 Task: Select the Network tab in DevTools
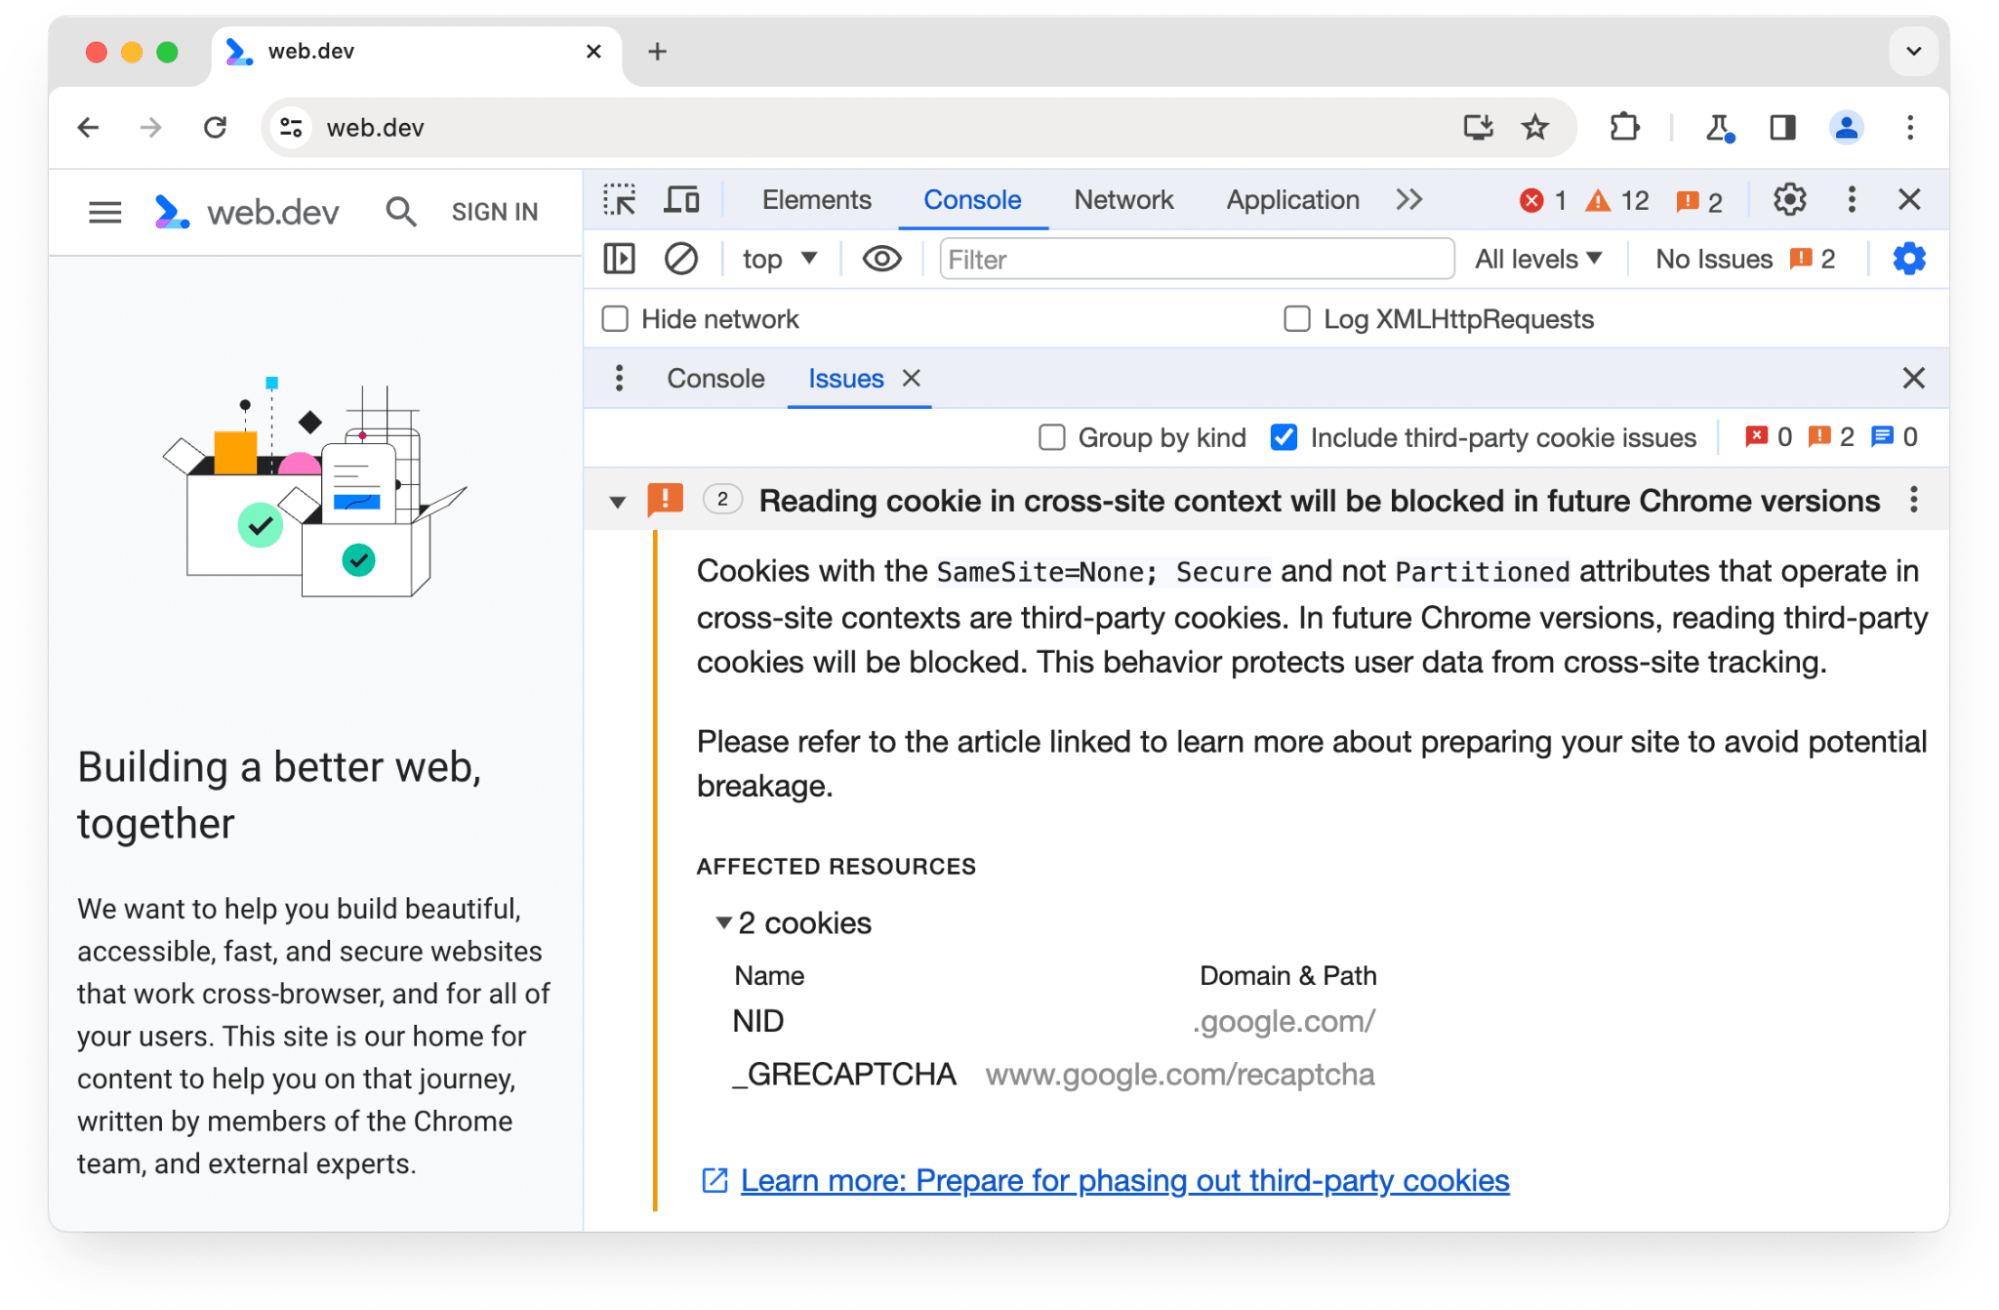1122,199
